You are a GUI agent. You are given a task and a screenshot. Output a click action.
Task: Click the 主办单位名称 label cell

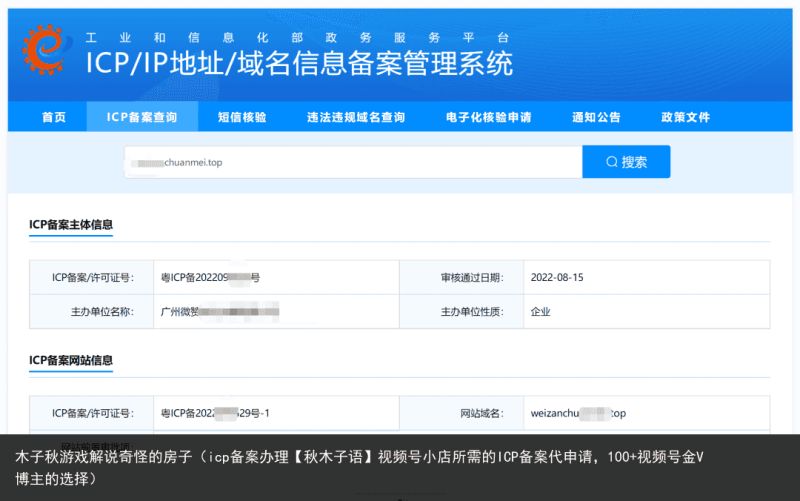[x=92, y=312]
